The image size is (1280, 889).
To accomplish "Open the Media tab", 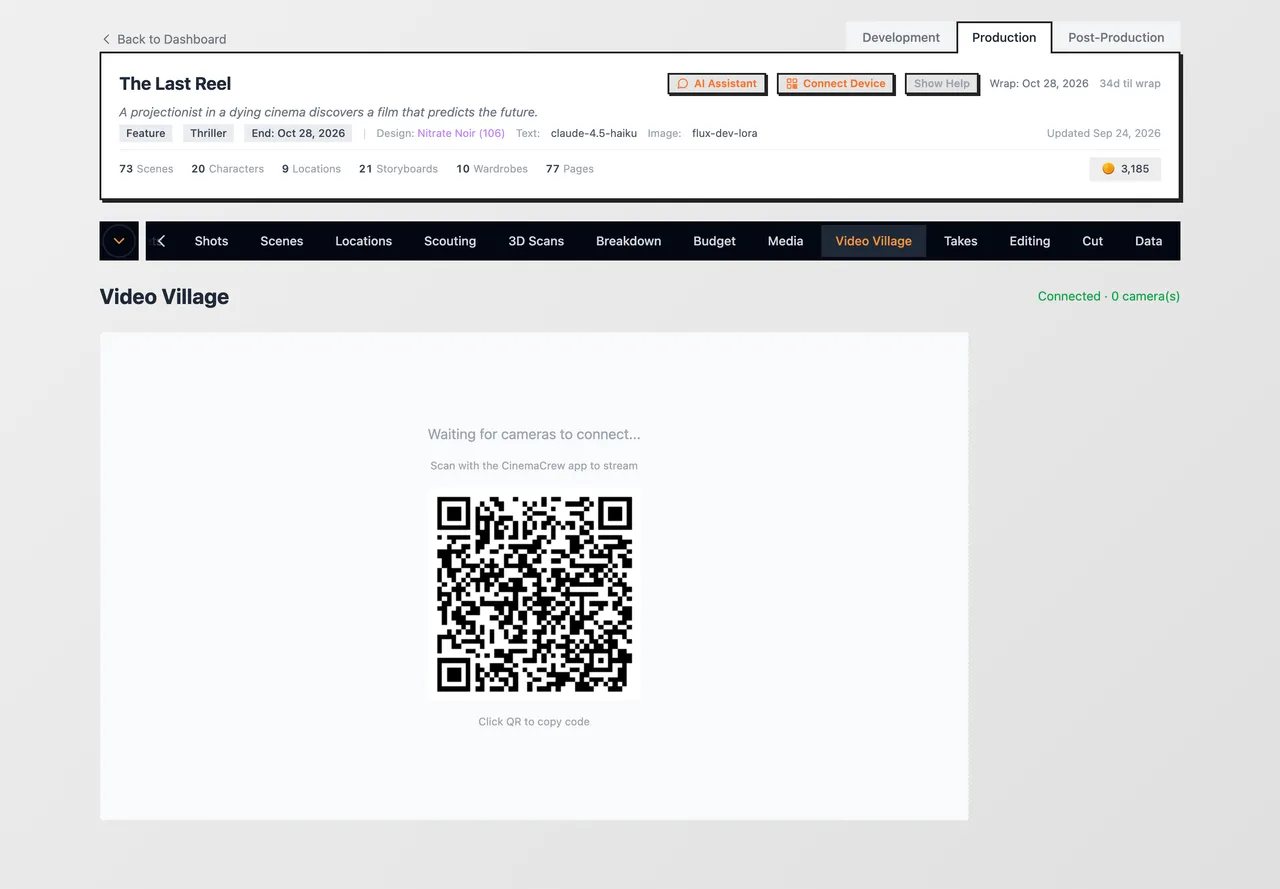I will [x=785, y=241].
